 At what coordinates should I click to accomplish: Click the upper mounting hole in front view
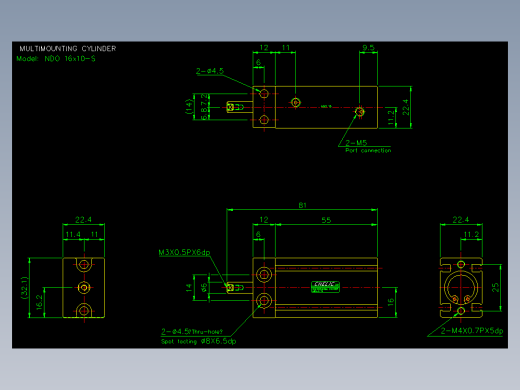click(264, 275)
